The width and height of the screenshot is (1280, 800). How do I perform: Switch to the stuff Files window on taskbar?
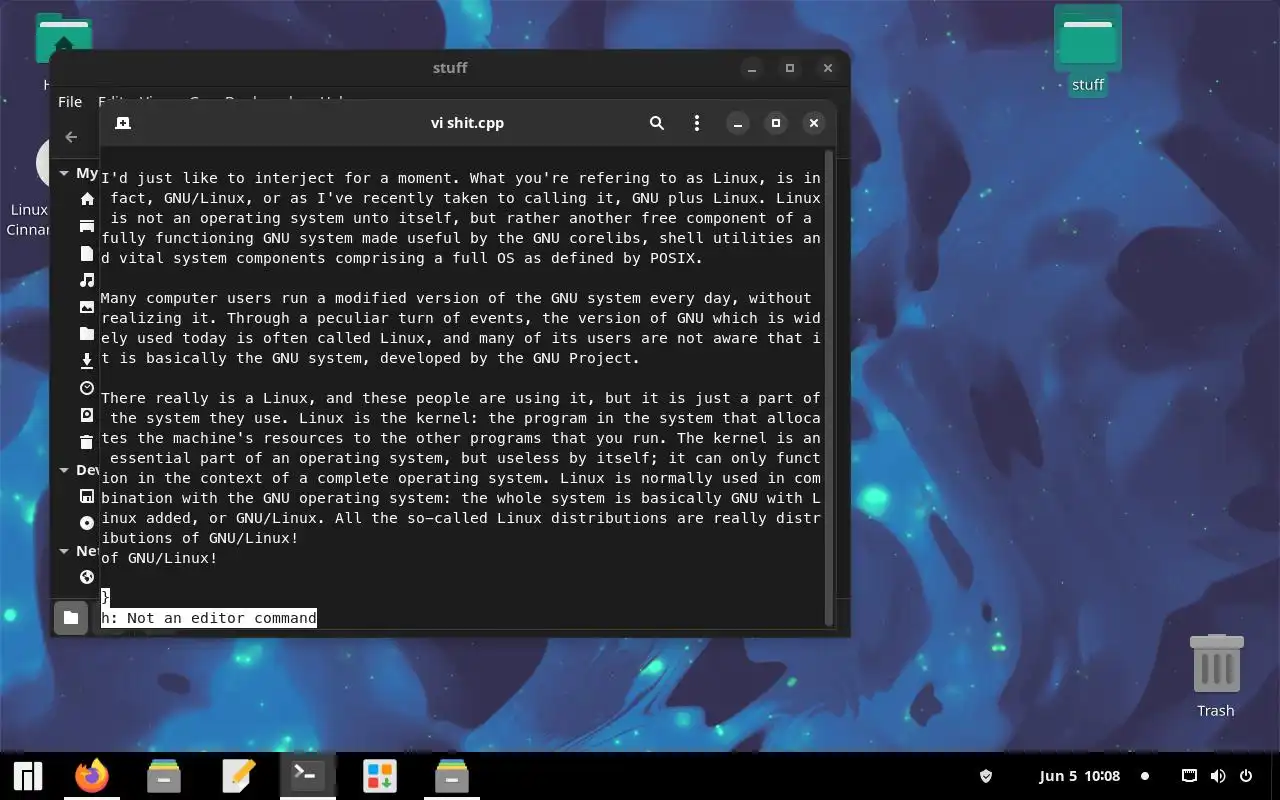point(451,776)
